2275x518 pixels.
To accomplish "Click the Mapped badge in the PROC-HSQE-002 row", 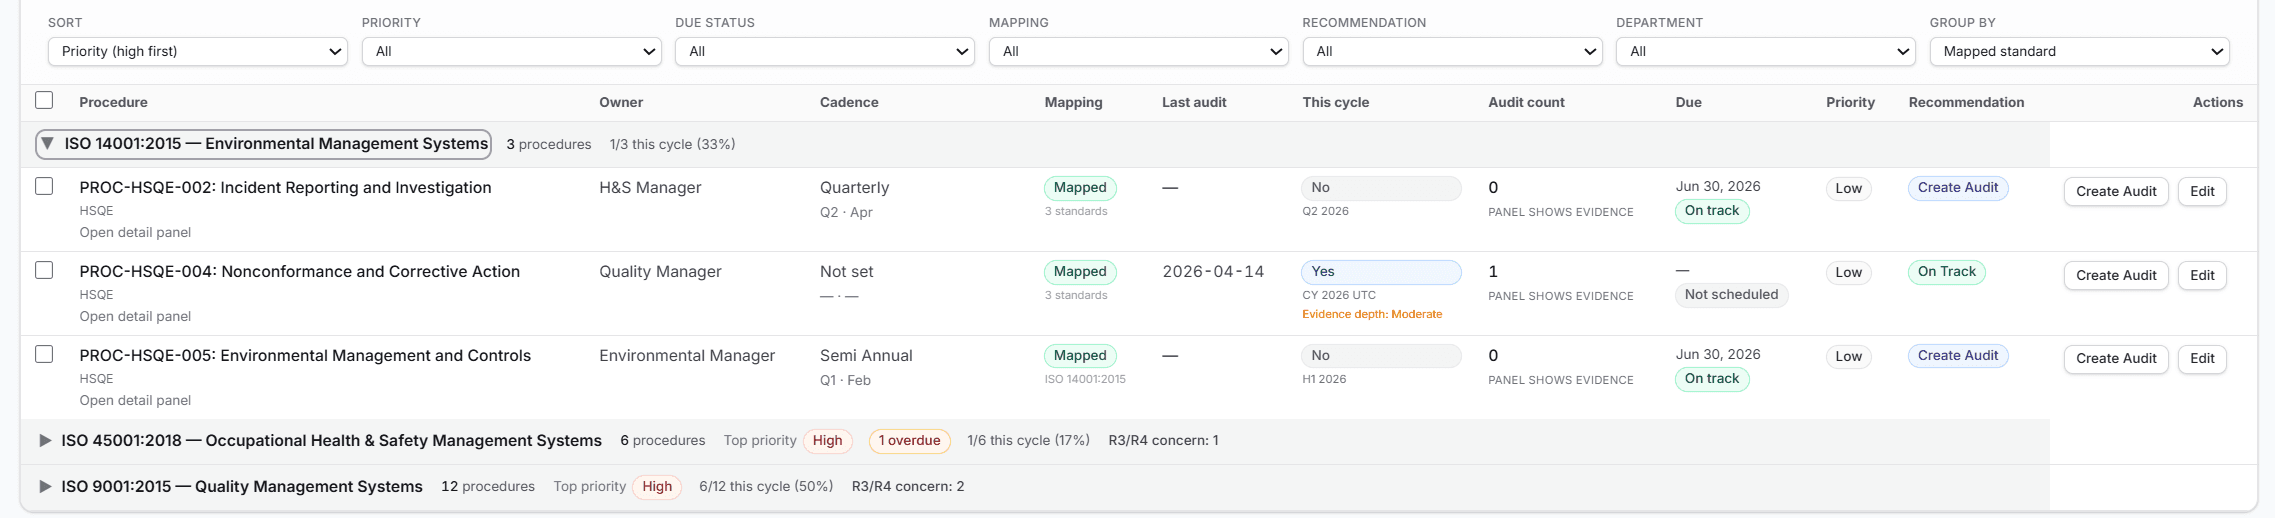I will click(x=1080, y=188).
